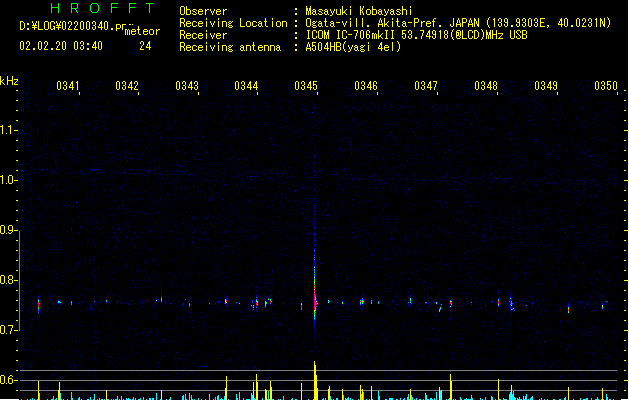Click the 0.7 kHz axis label
Viewport: 629px width, 400px height.
[8, 330]
